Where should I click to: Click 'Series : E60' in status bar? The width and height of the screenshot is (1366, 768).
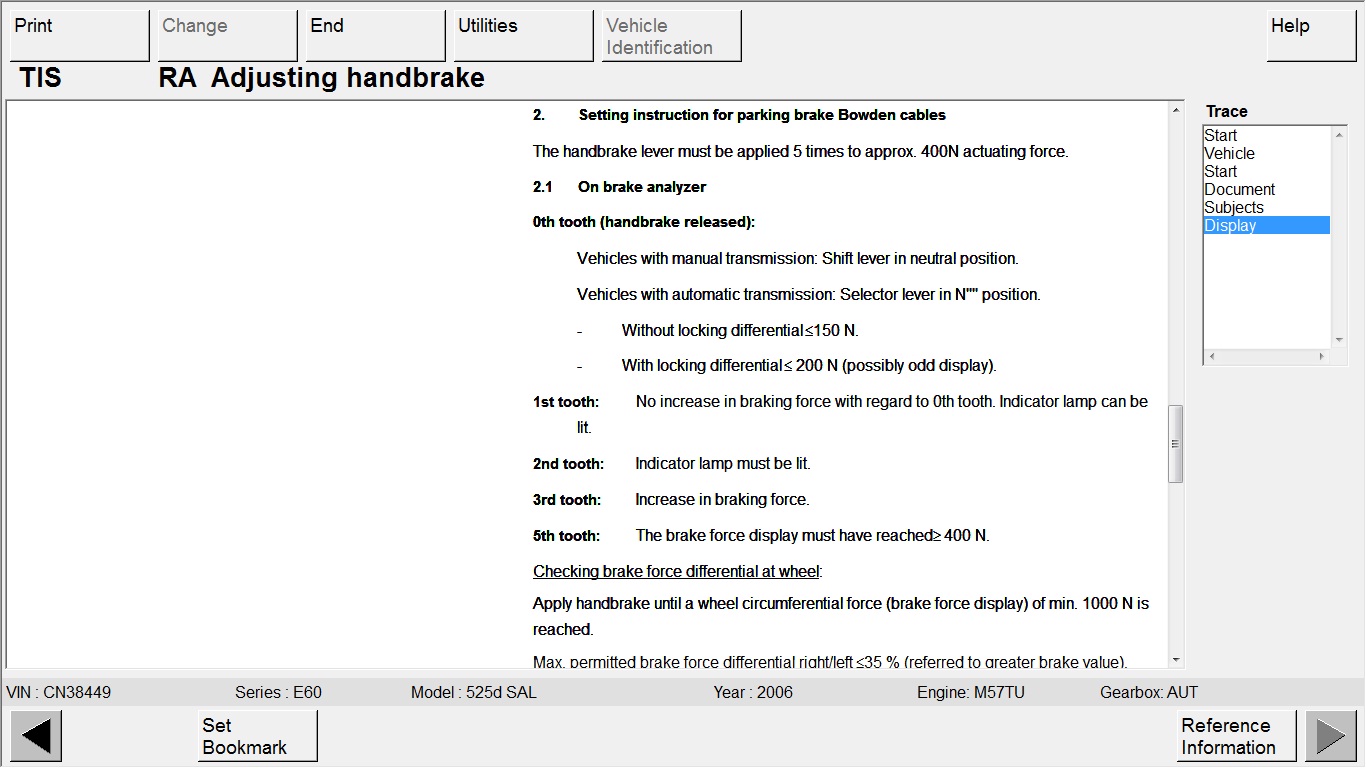point(278,692)
